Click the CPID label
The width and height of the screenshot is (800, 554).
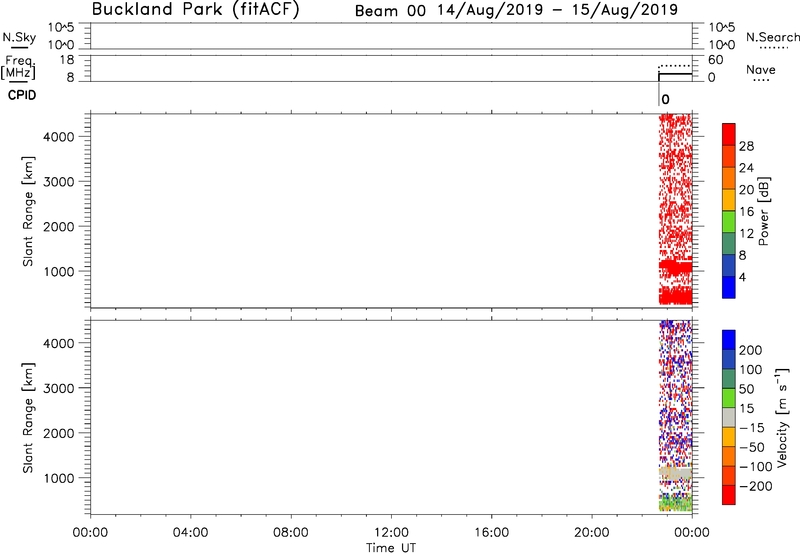pyautogui.click(x=22, y=95)
